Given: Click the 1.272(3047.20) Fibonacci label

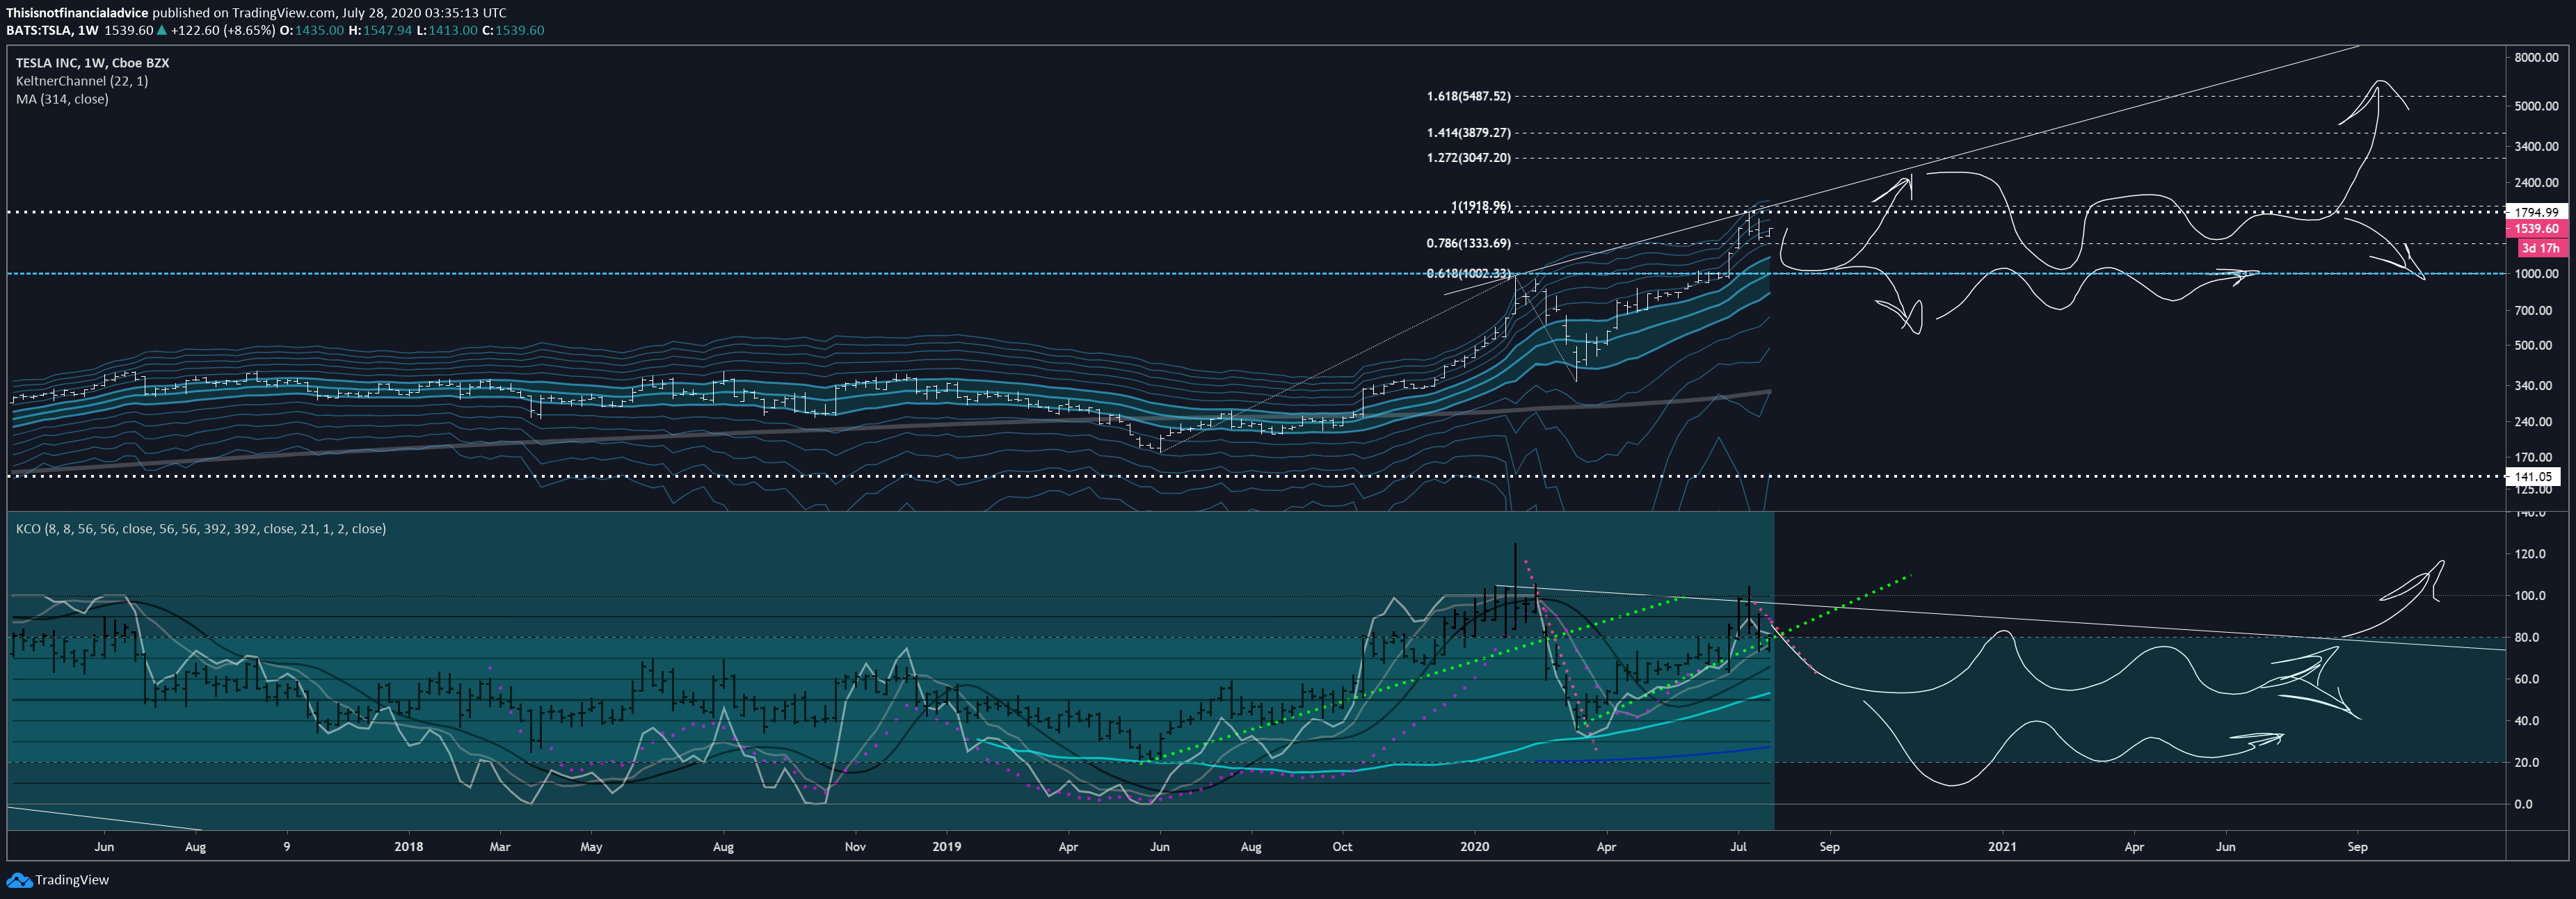Looking at the screenshot, I should (1468, 158).
